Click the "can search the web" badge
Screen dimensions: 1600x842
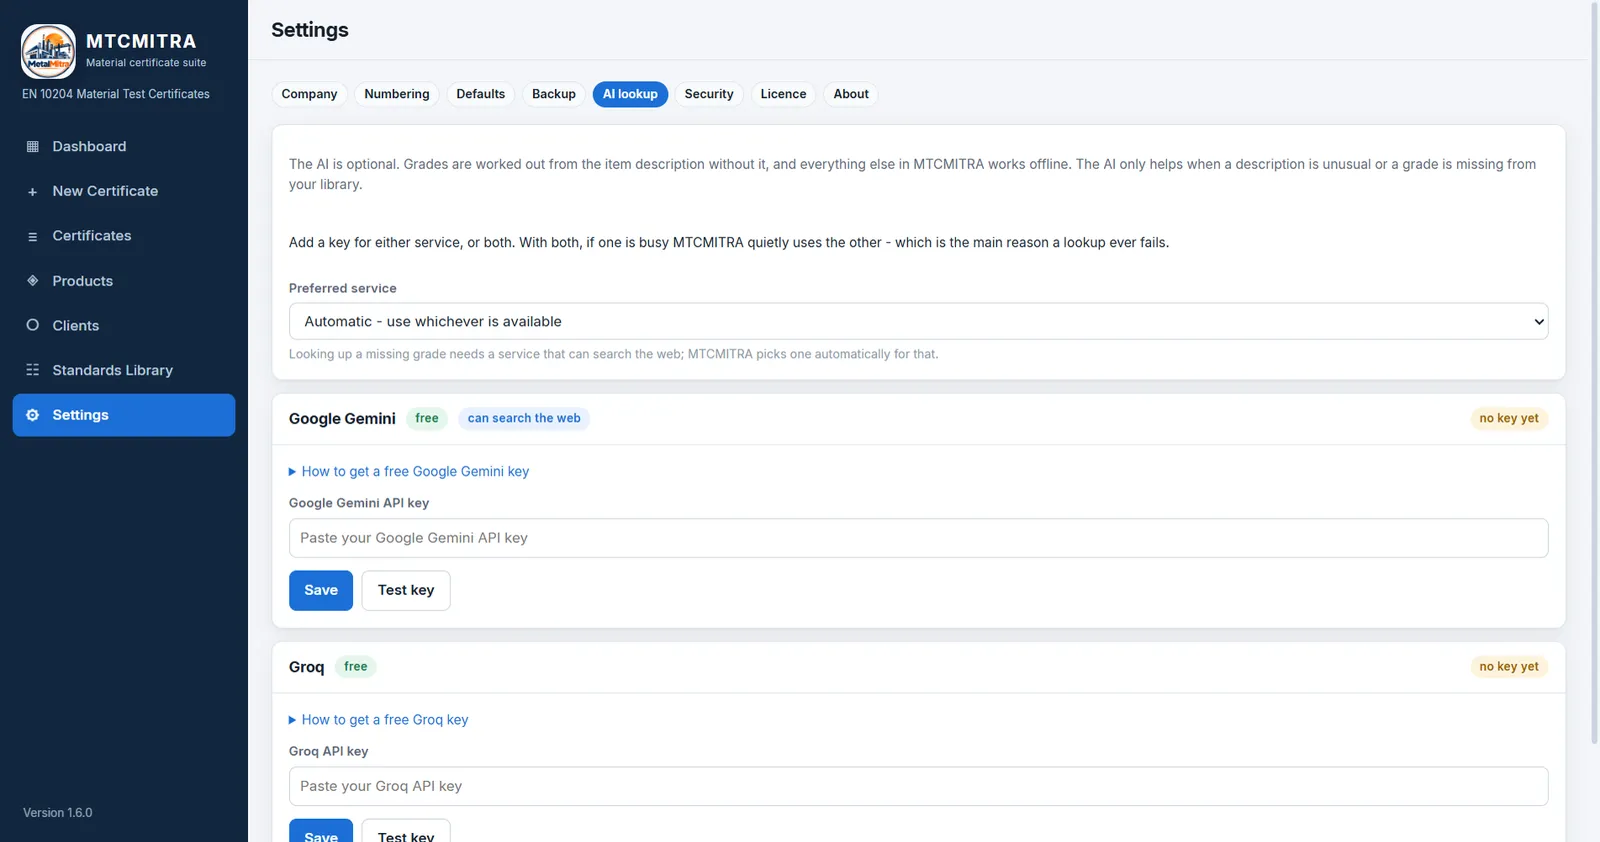click(524, 418)
